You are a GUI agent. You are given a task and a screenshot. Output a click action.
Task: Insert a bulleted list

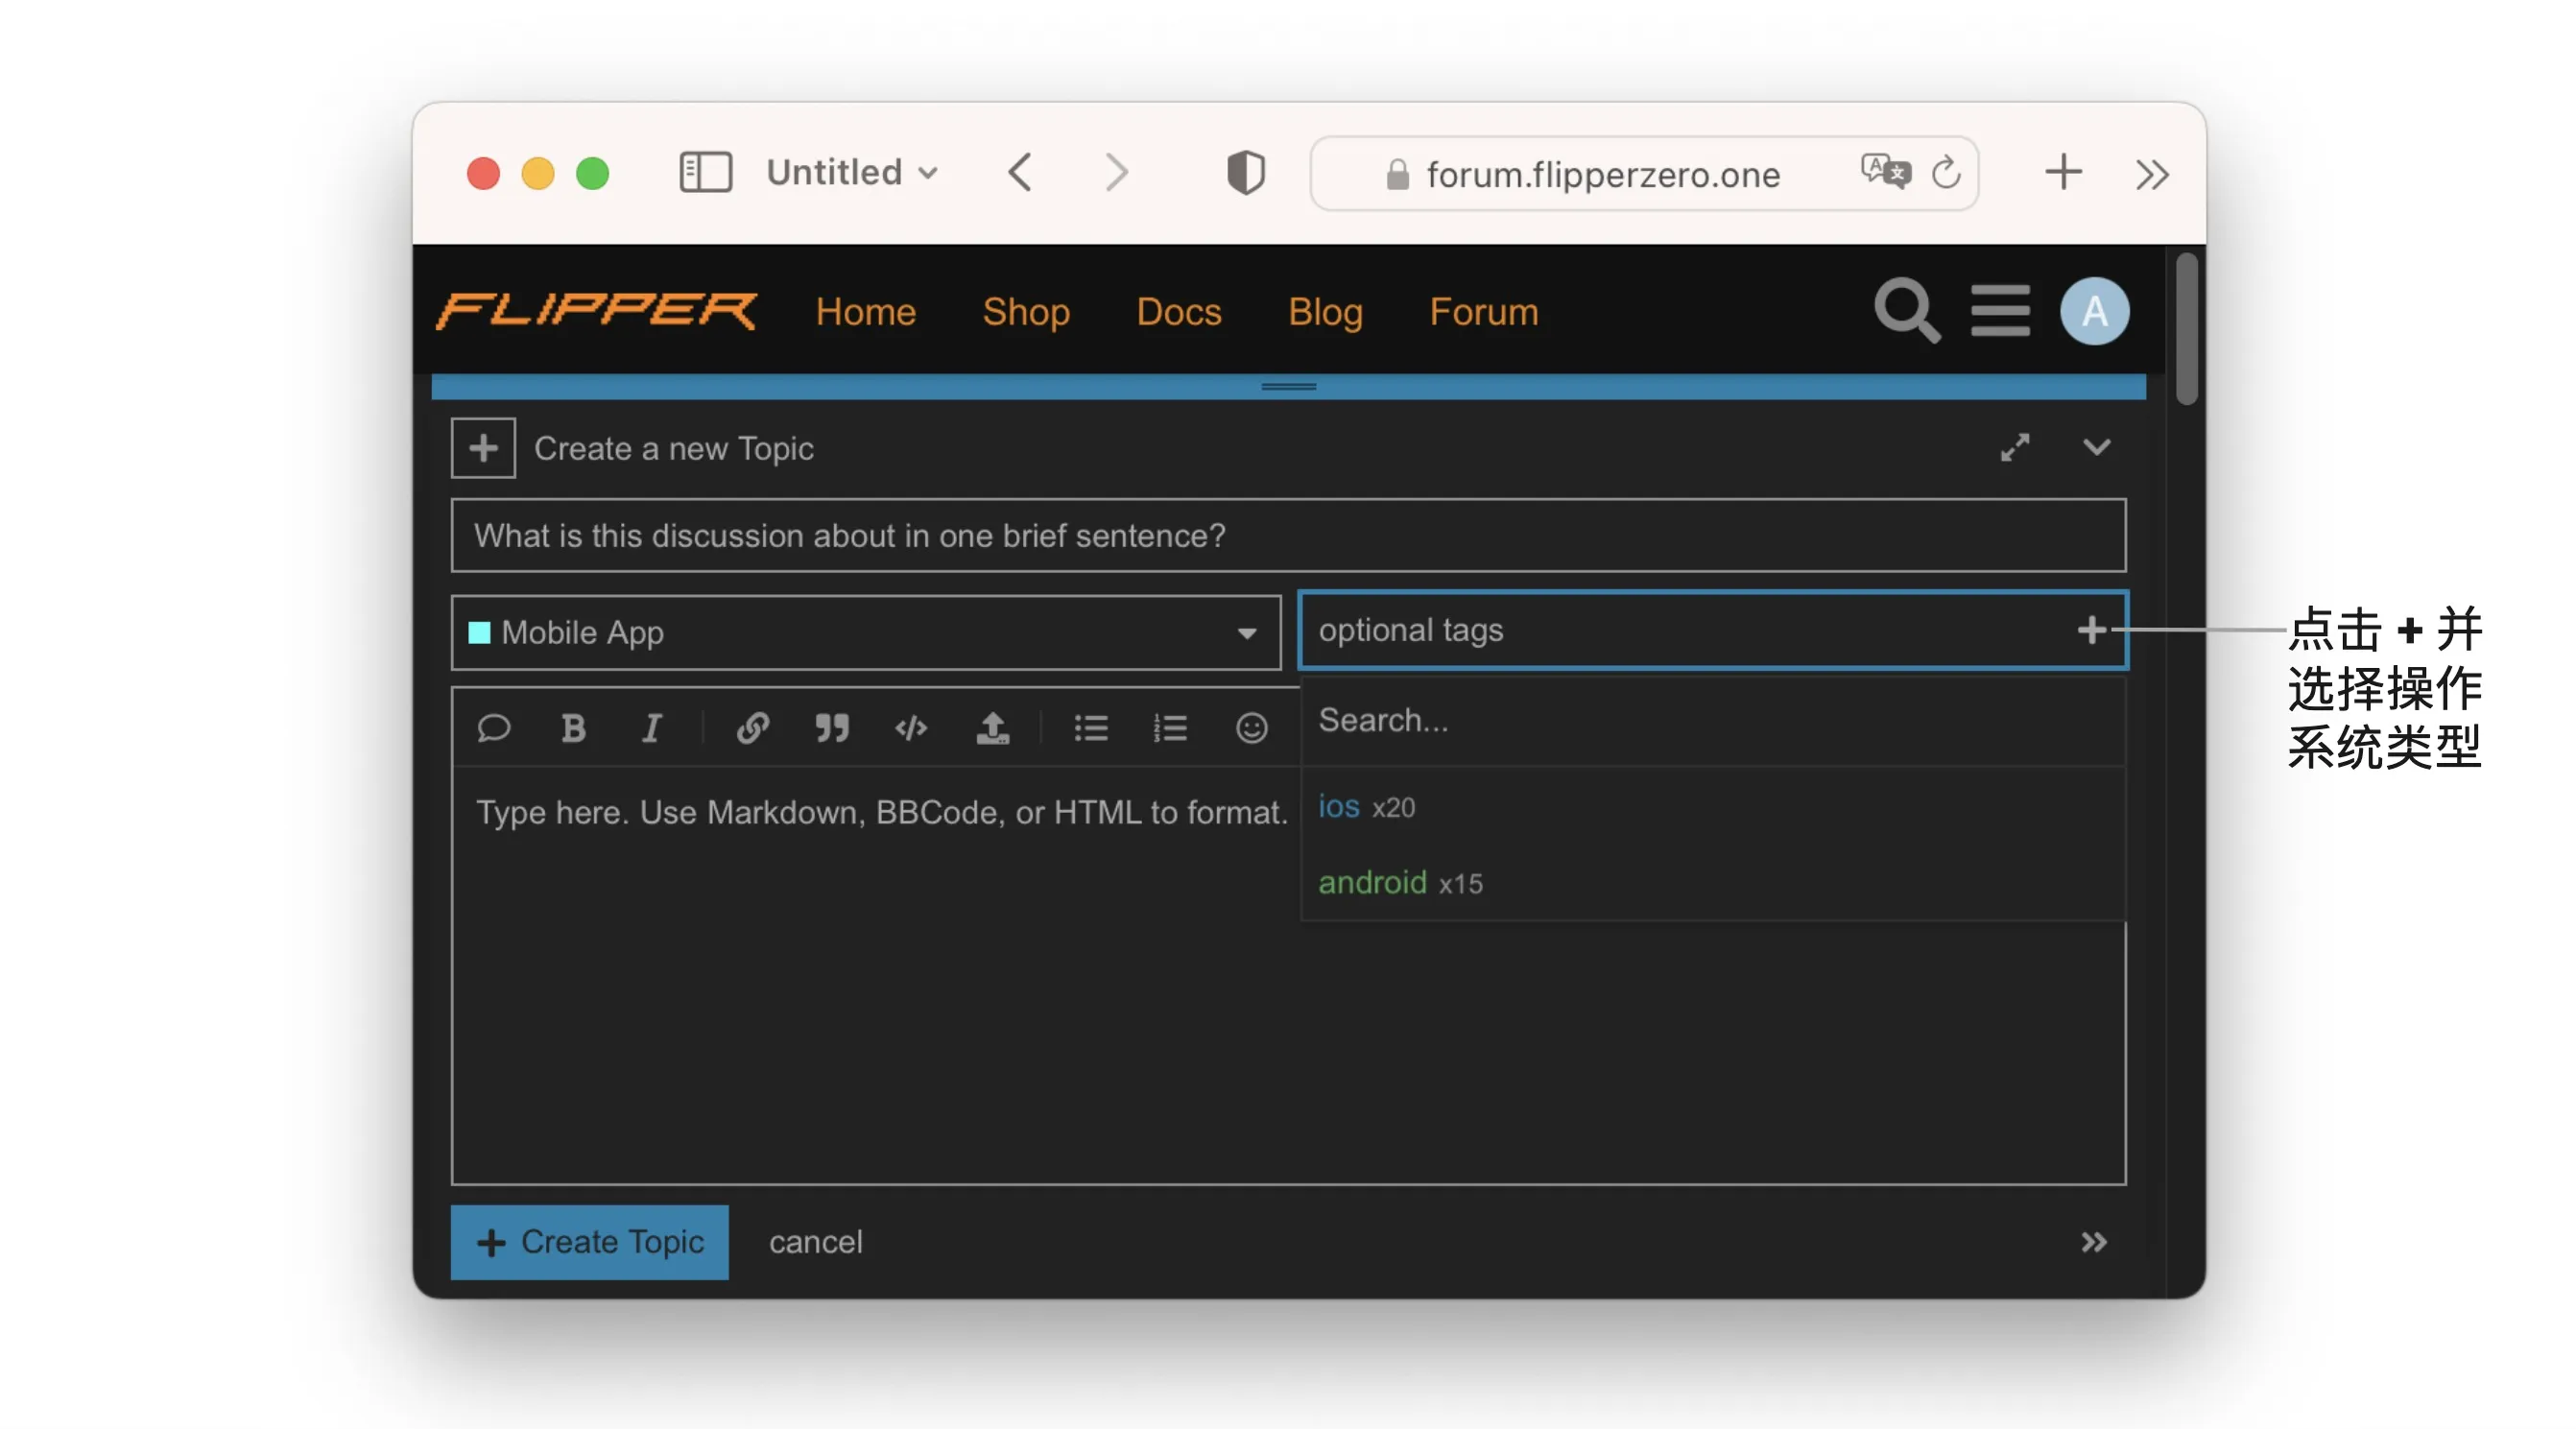1090,728
